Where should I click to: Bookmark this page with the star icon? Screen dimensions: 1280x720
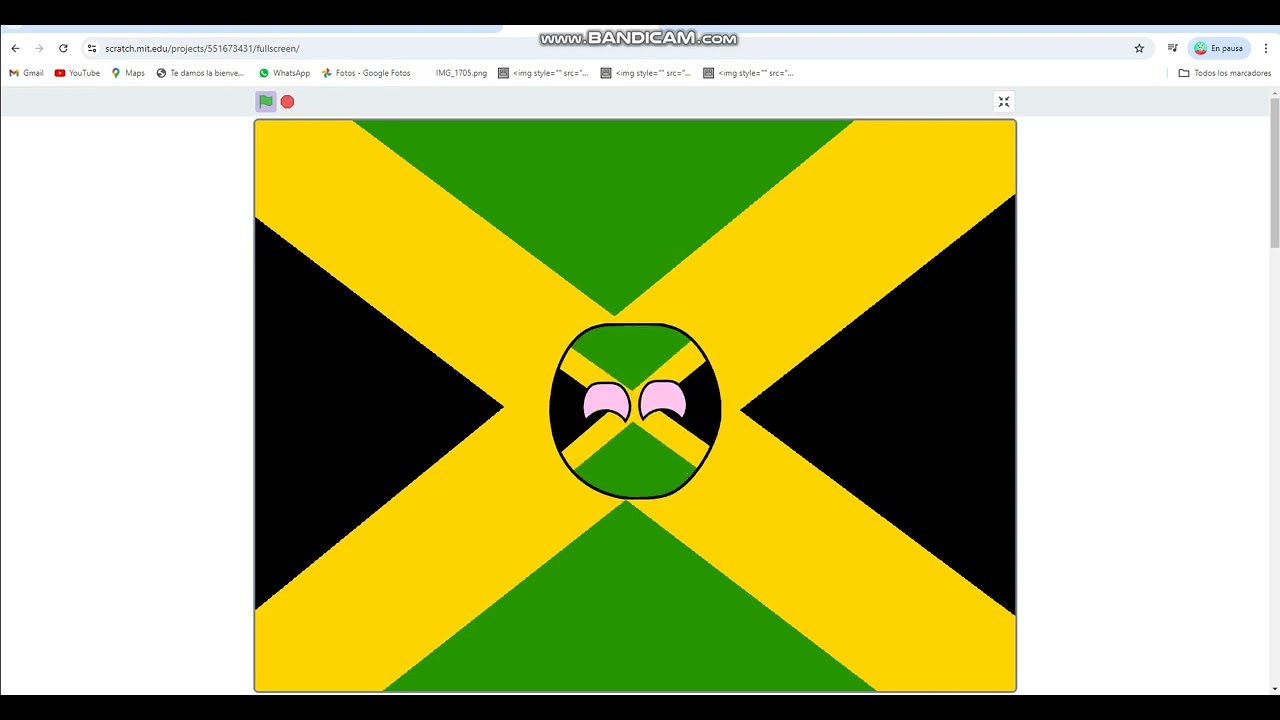[1139, 48]
